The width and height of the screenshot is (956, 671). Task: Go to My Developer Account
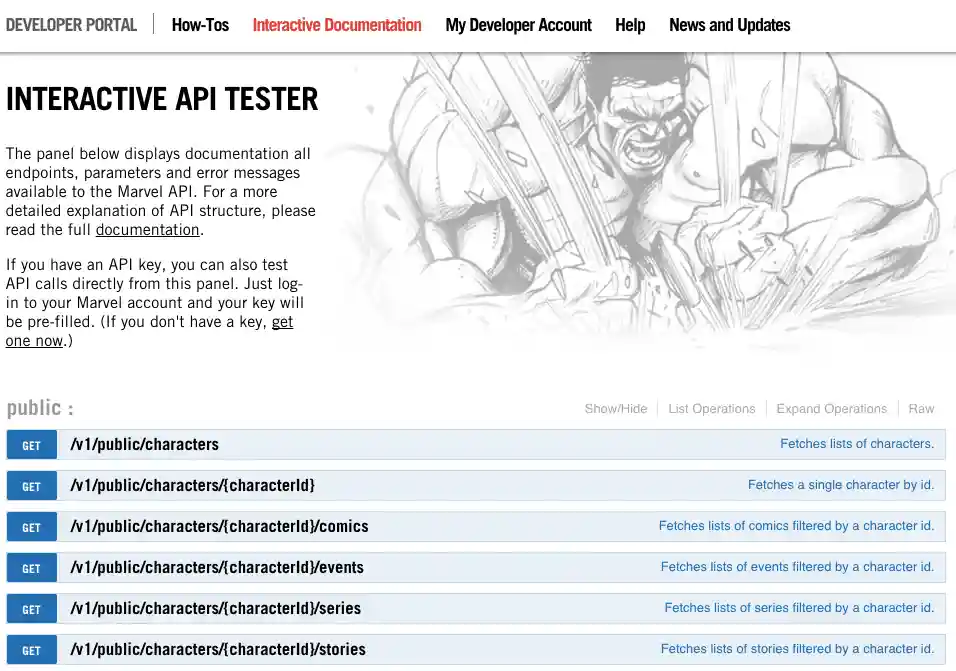pos(518,24)
